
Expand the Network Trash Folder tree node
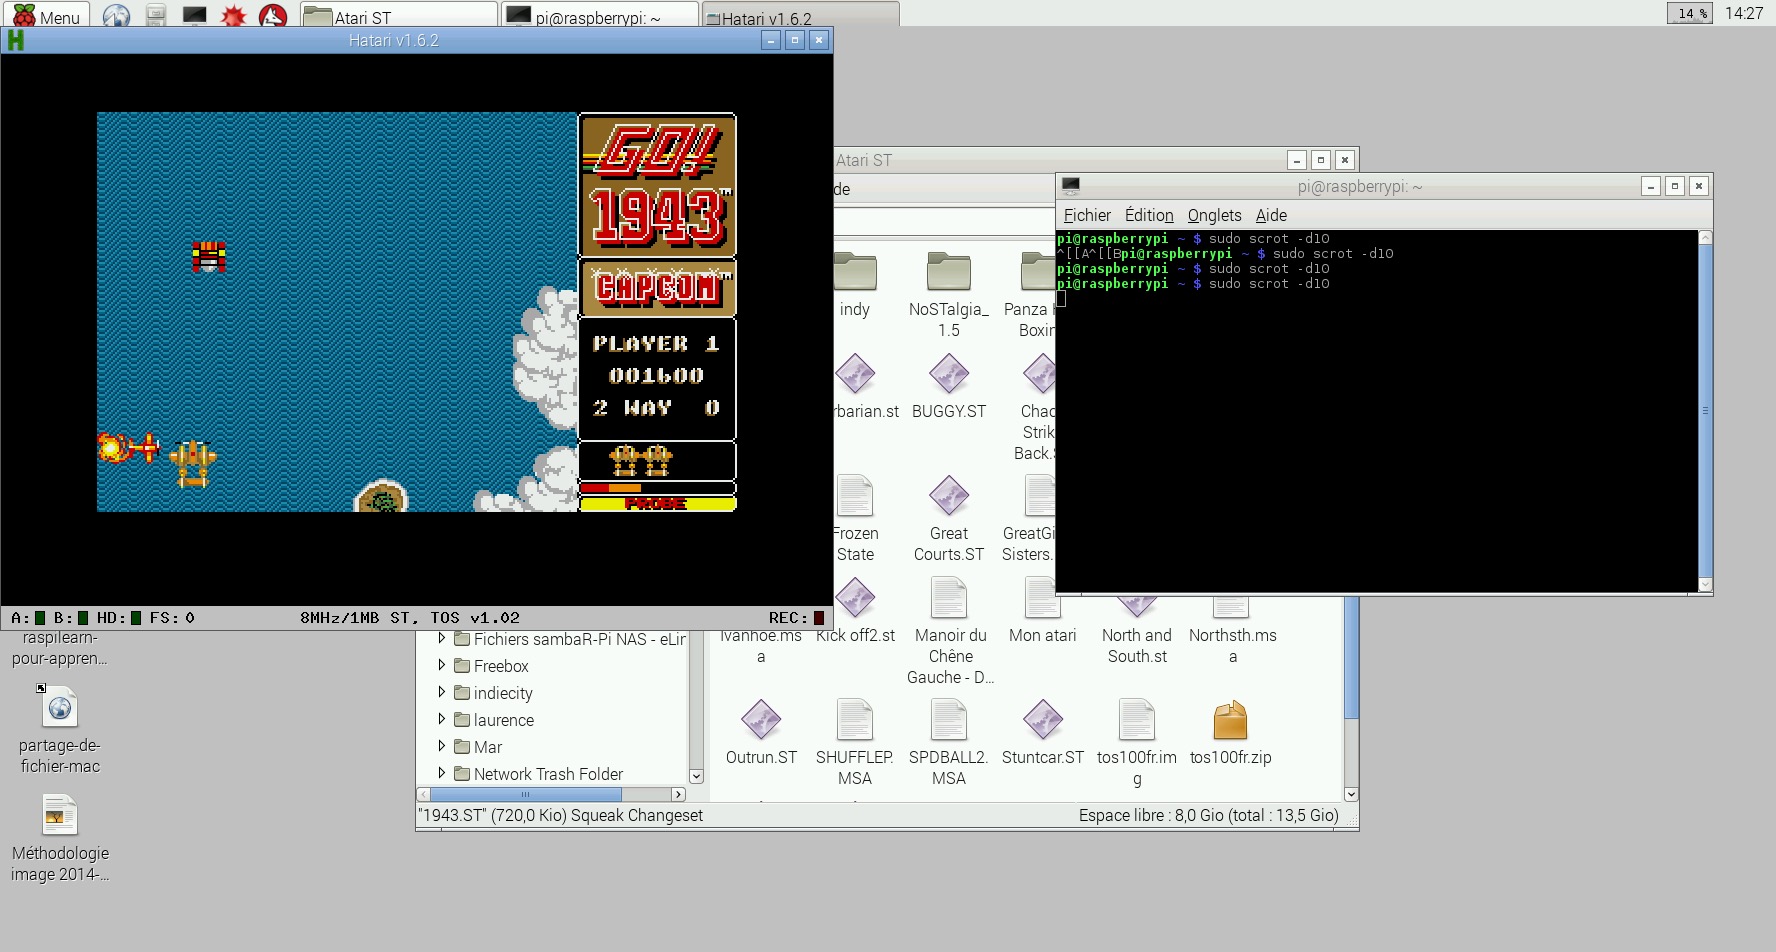(442, 773)
